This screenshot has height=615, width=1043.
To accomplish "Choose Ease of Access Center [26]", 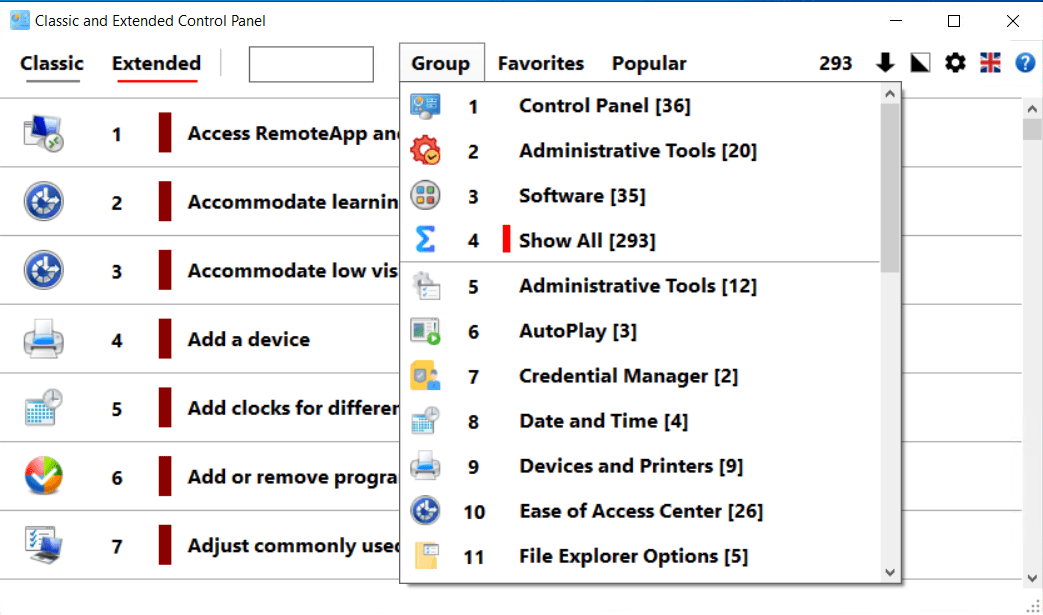I will click(640, 511).
